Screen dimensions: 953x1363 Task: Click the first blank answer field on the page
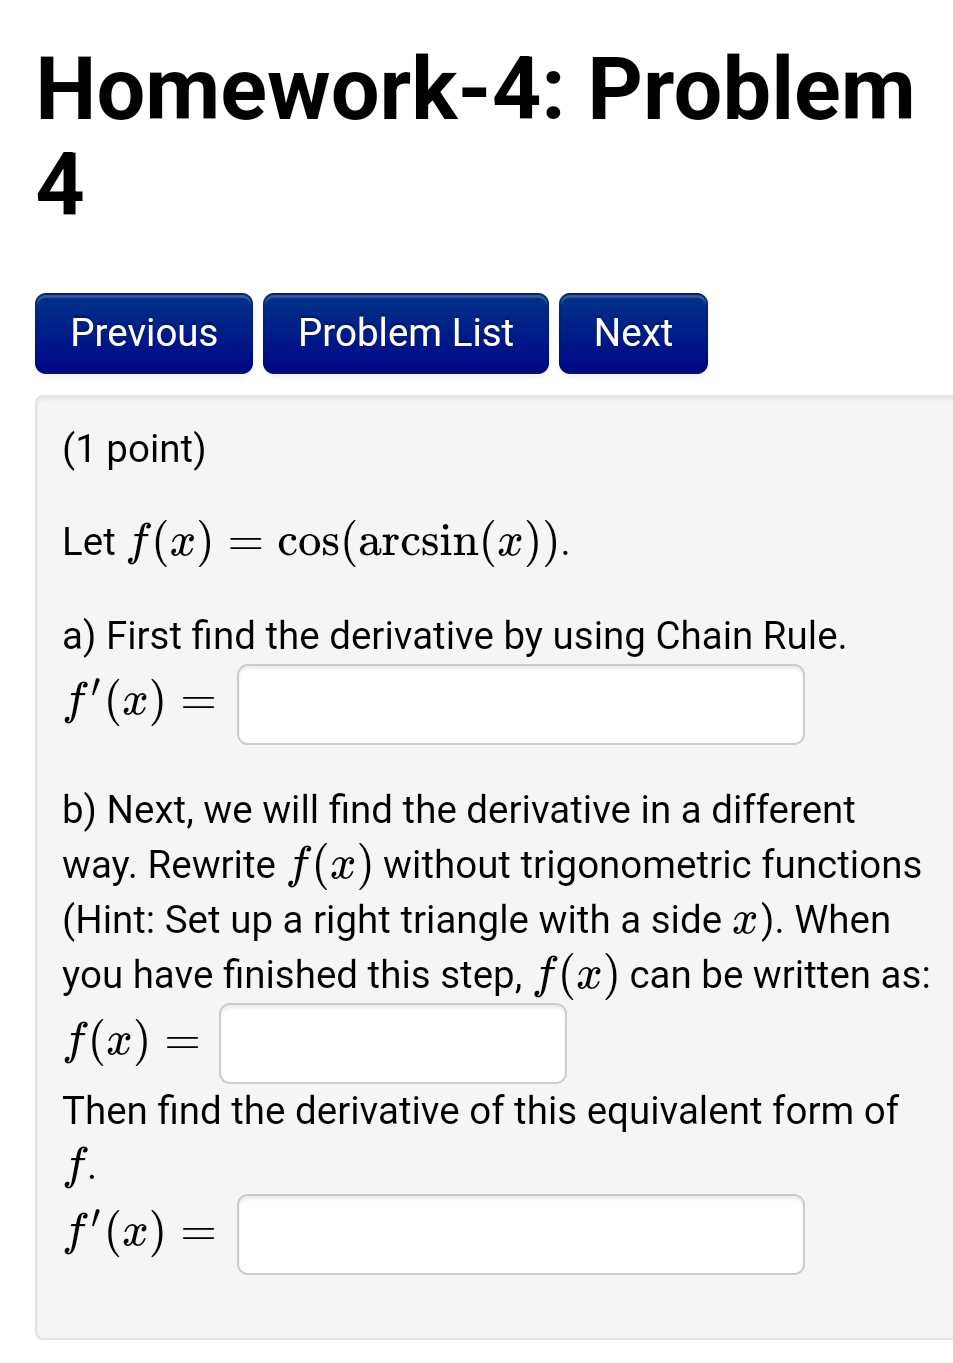pos(520,704)
